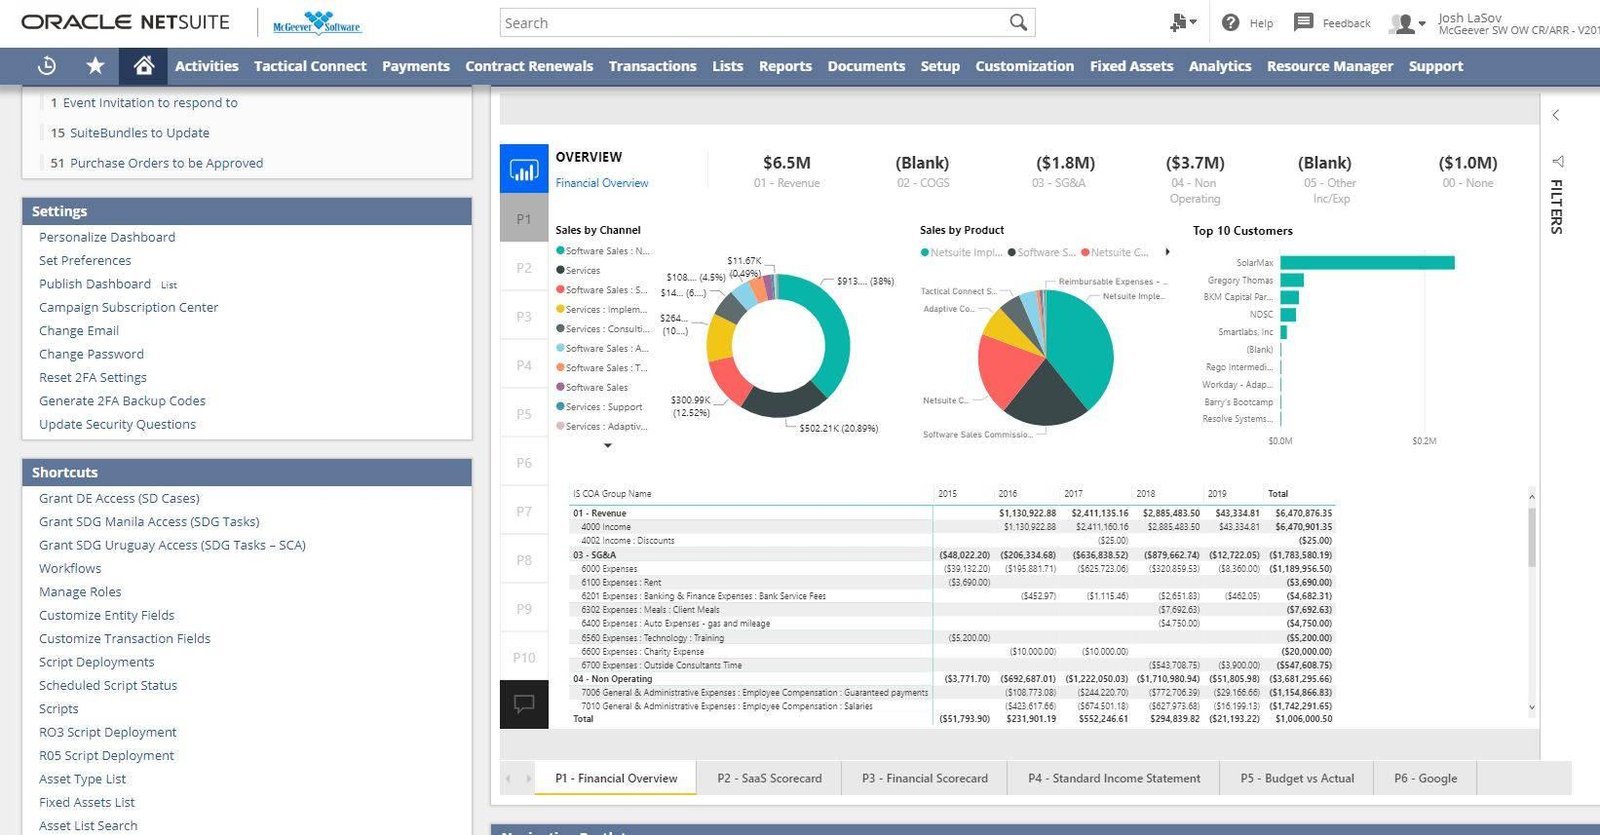The image size is (1600, 835).
Task: Open the Documents menu
Action: coord(866,66)
